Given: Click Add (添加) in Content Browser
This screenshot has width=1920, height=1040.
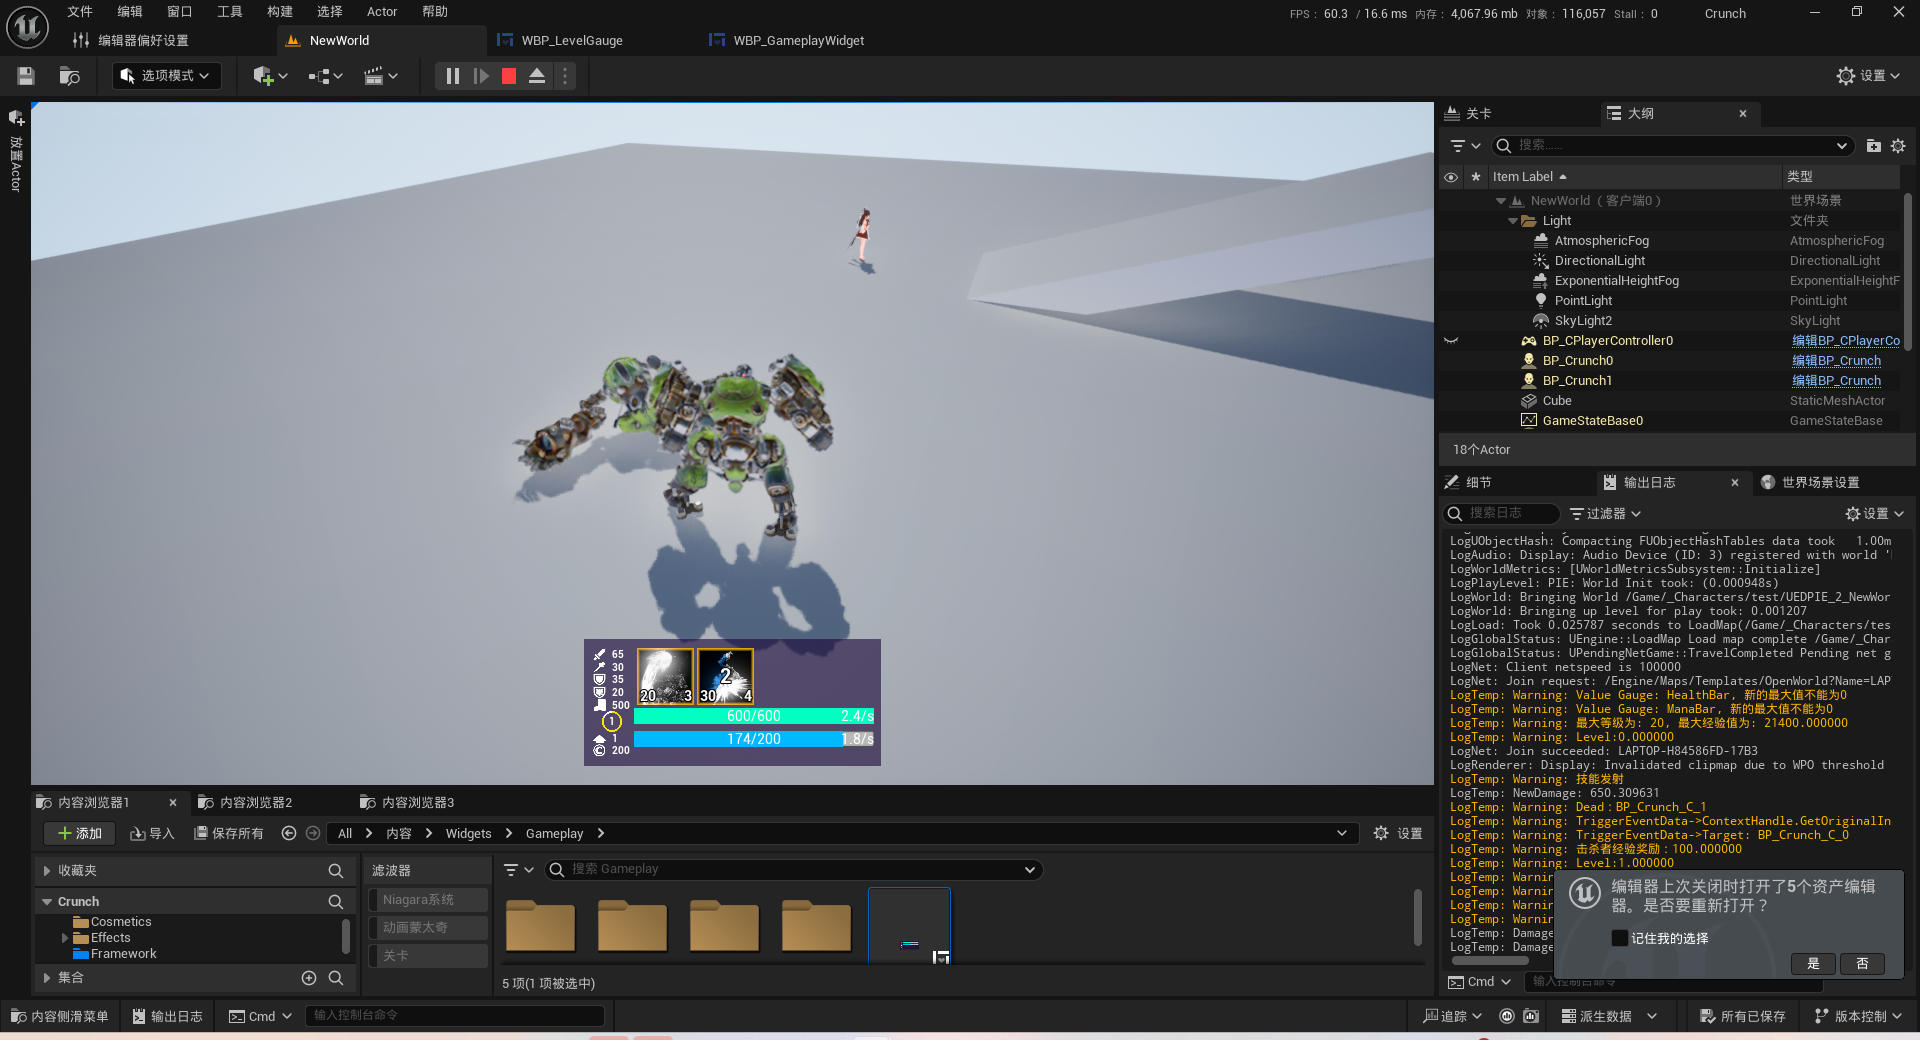Looking at the screenshot, I should [80, 834].
